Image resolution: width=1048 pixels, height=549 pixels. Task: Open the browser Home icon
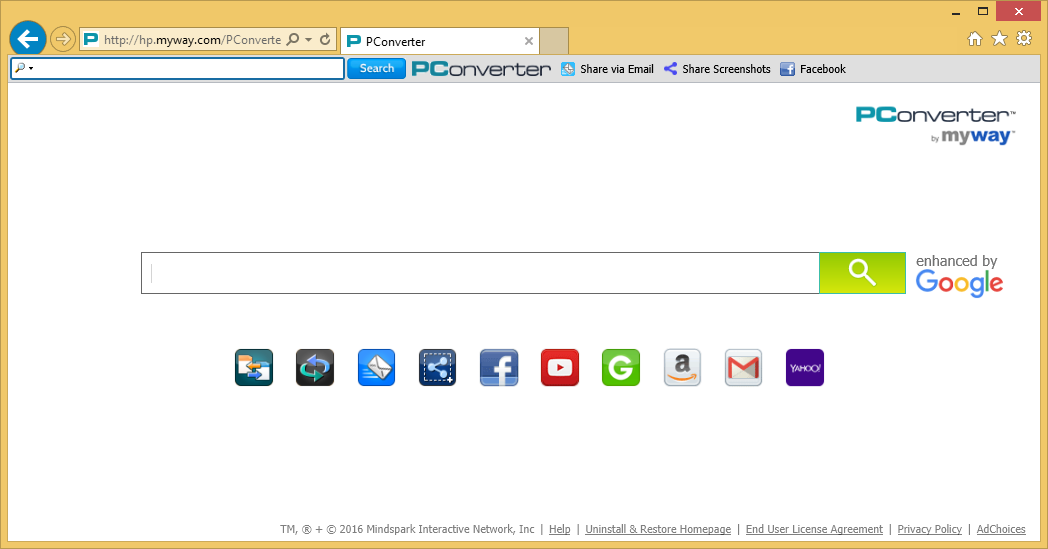pyautogui.click(x=975, y=39)
